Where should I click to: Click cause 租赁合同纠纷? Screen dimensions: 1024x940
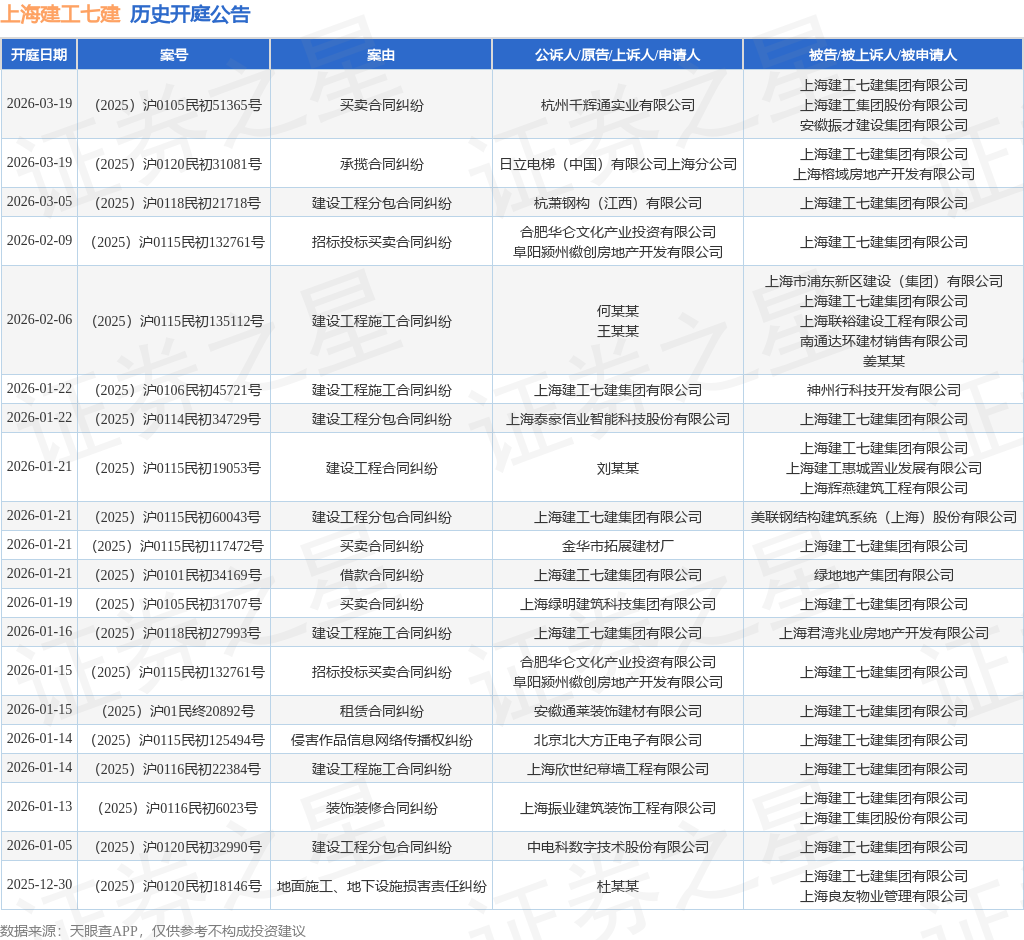[x=381, y=711]
